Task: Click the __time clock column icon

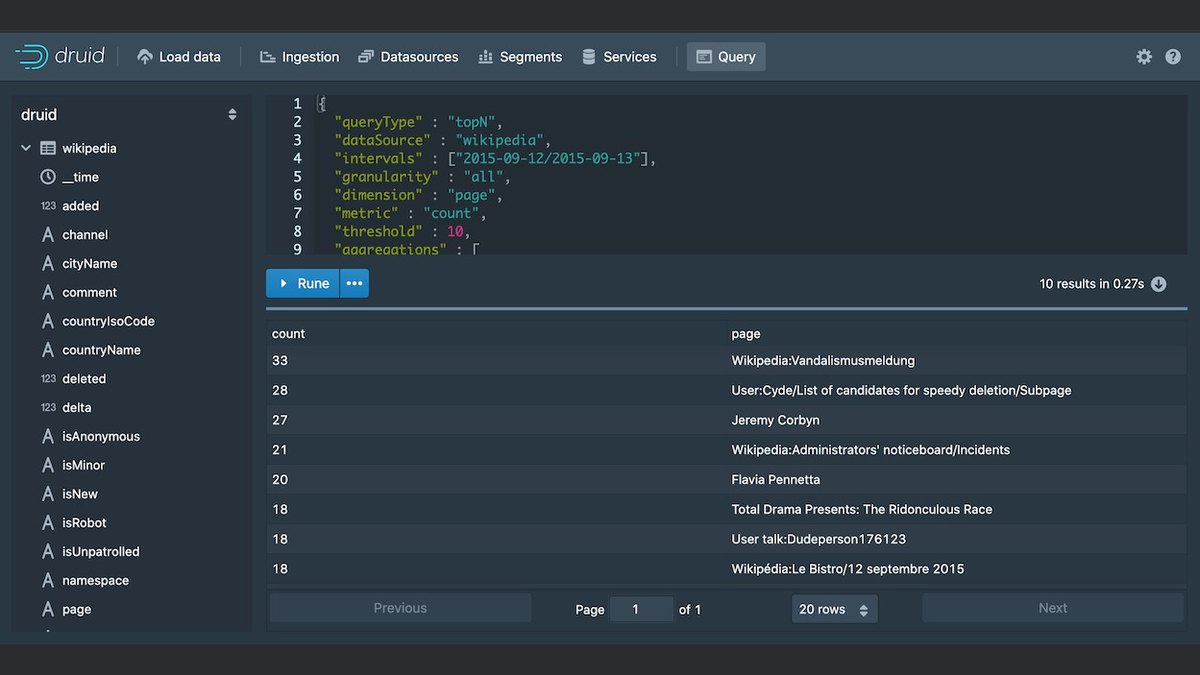Action: point(48,177)
